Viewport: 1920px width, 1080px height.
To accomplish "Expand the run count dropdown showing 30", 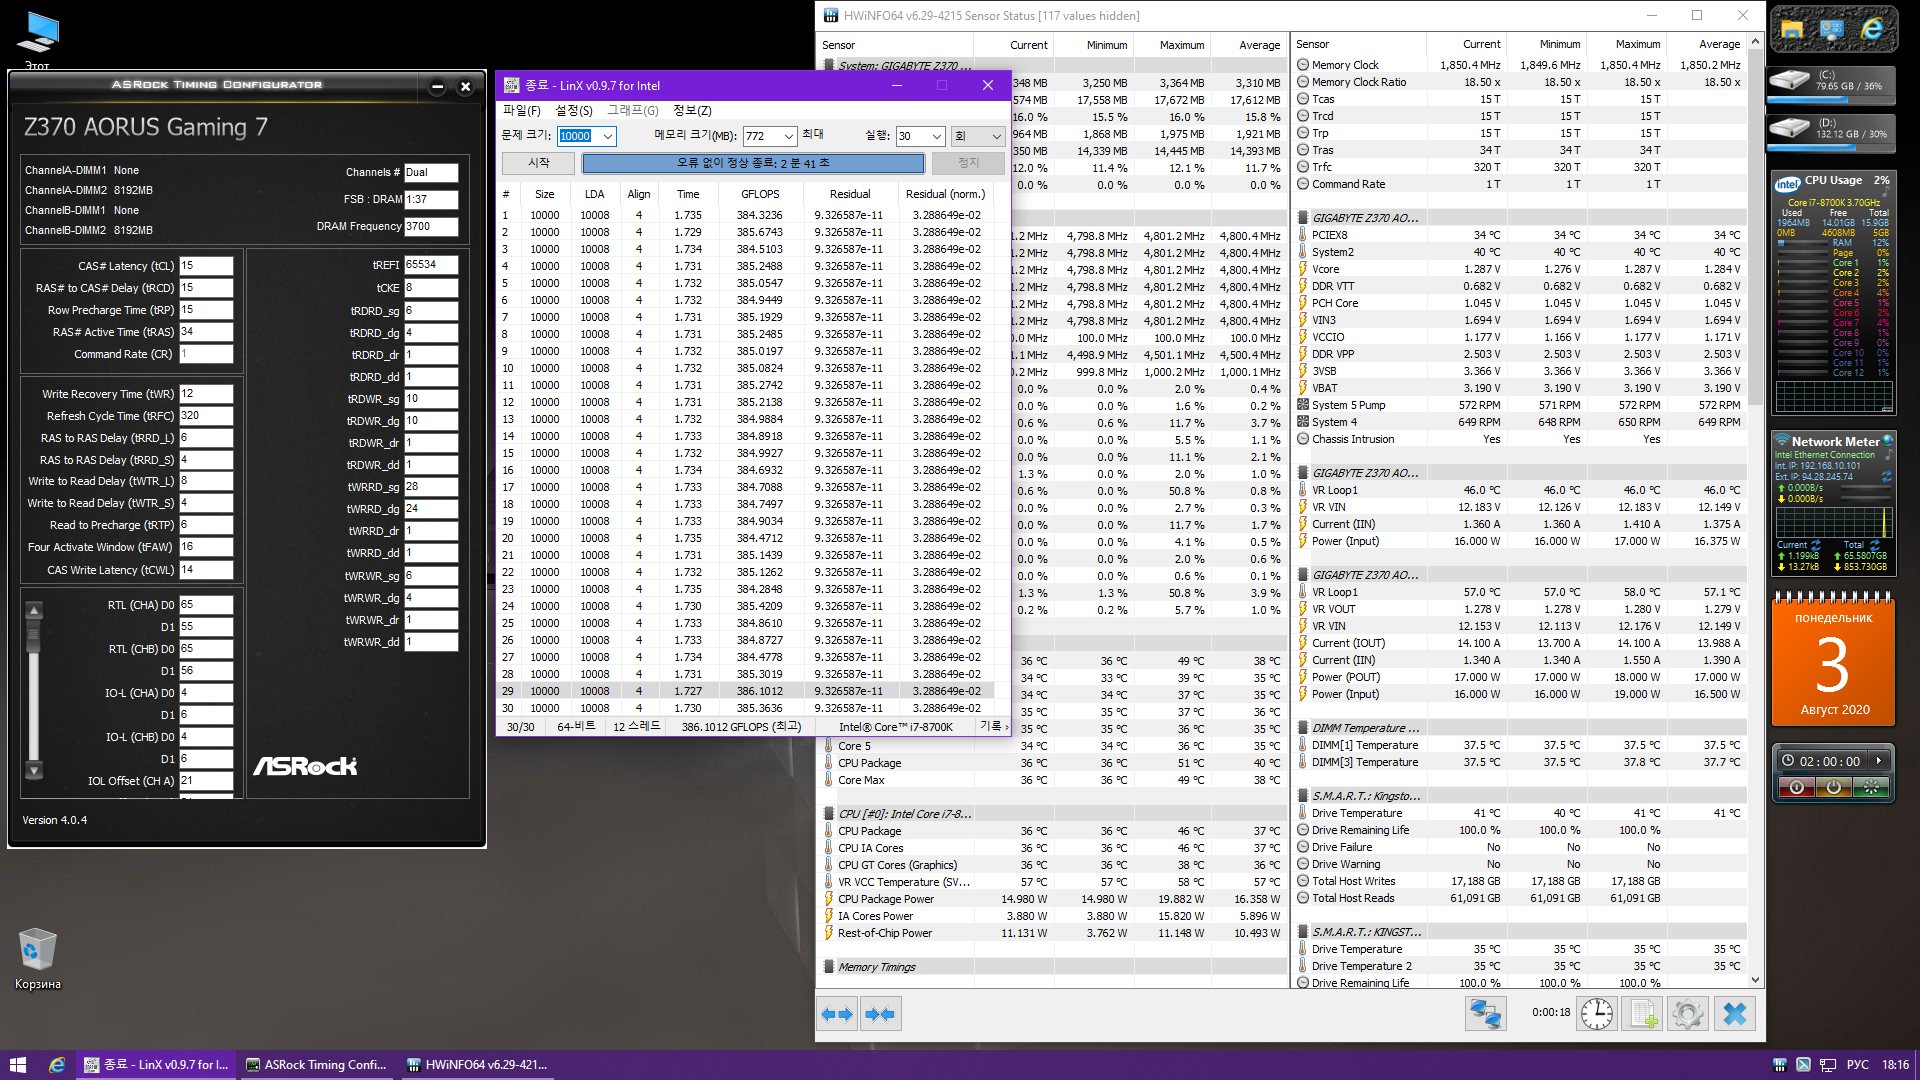I will [936, 136].
